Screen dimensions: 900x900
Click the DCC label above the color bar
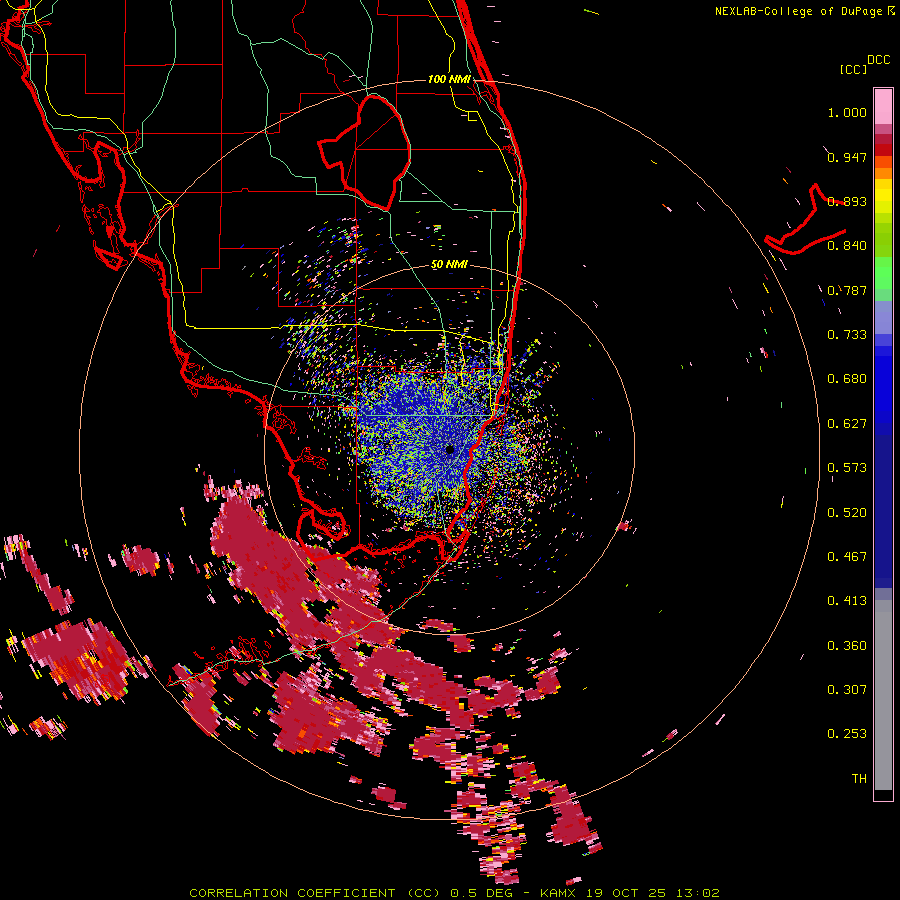tap(879, 60)
